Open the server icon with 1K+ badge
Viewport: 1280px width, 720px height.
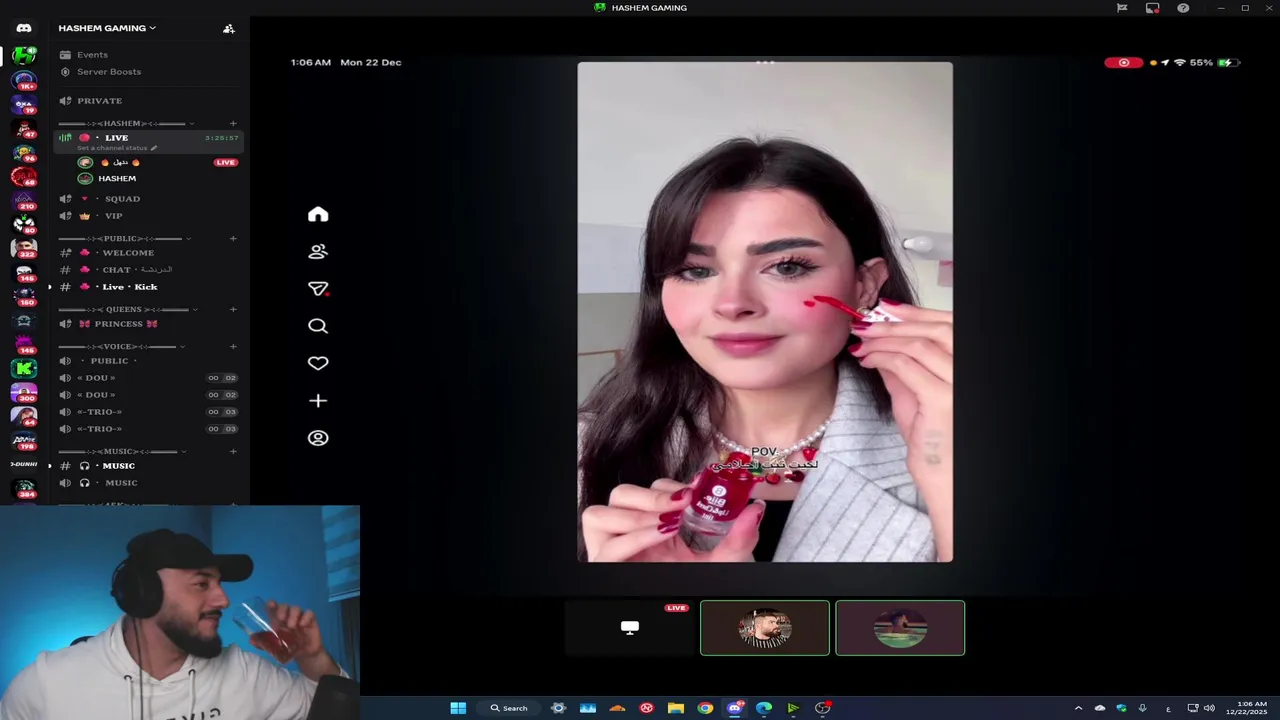(x=24, y=80)
